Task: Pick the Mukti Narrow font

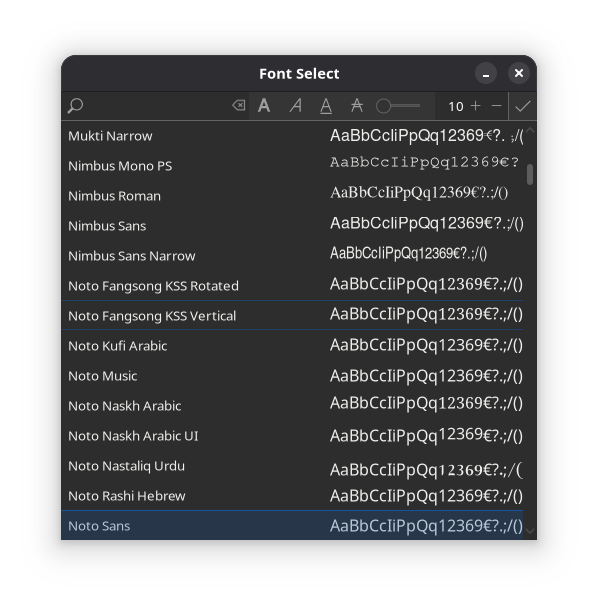Action: pos(292,136)
